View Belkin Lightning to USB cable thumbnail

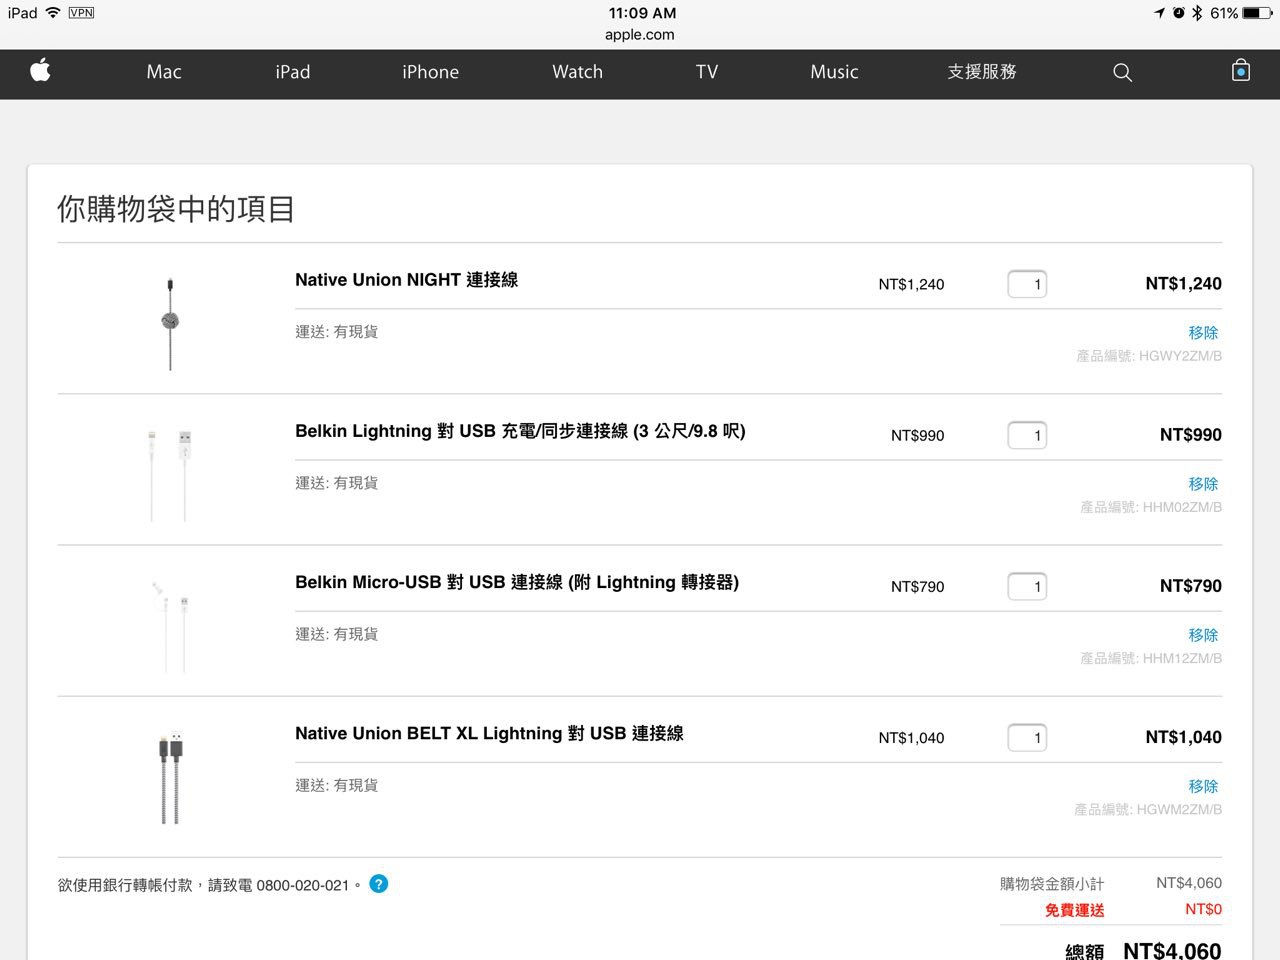(169, 476)
